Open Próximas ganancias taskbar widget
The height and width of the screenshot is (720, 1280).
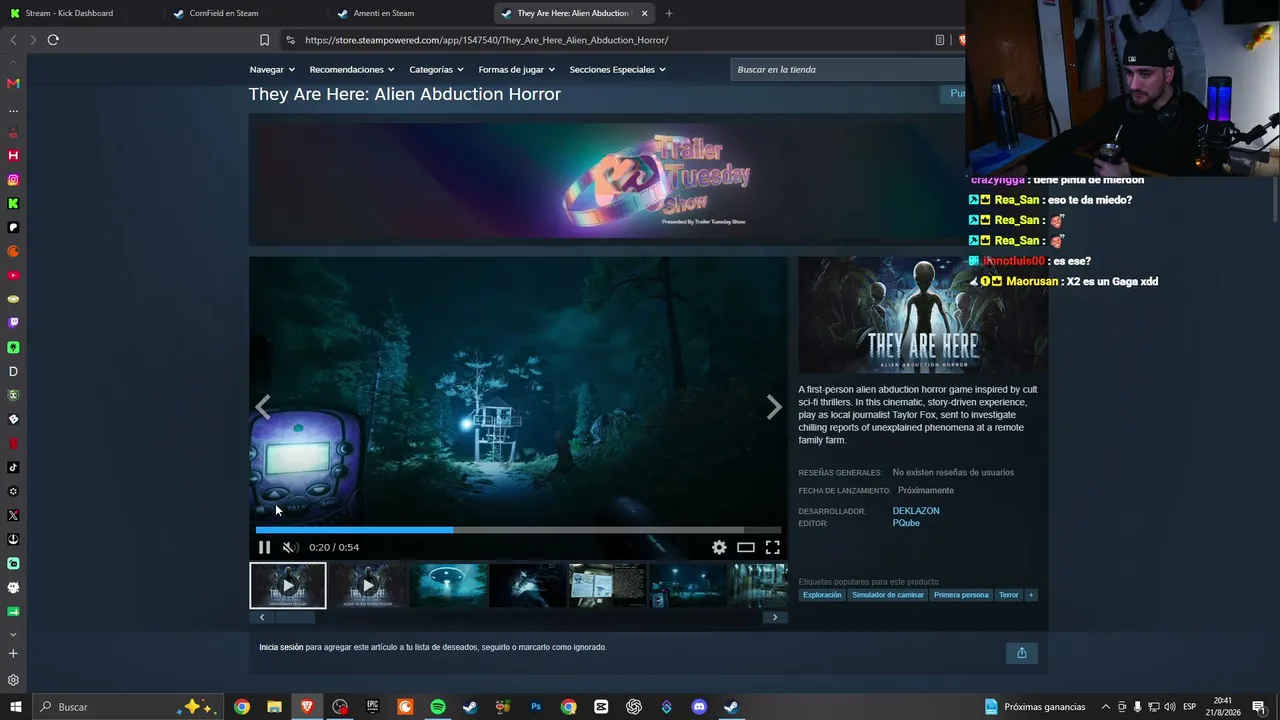1035,707
